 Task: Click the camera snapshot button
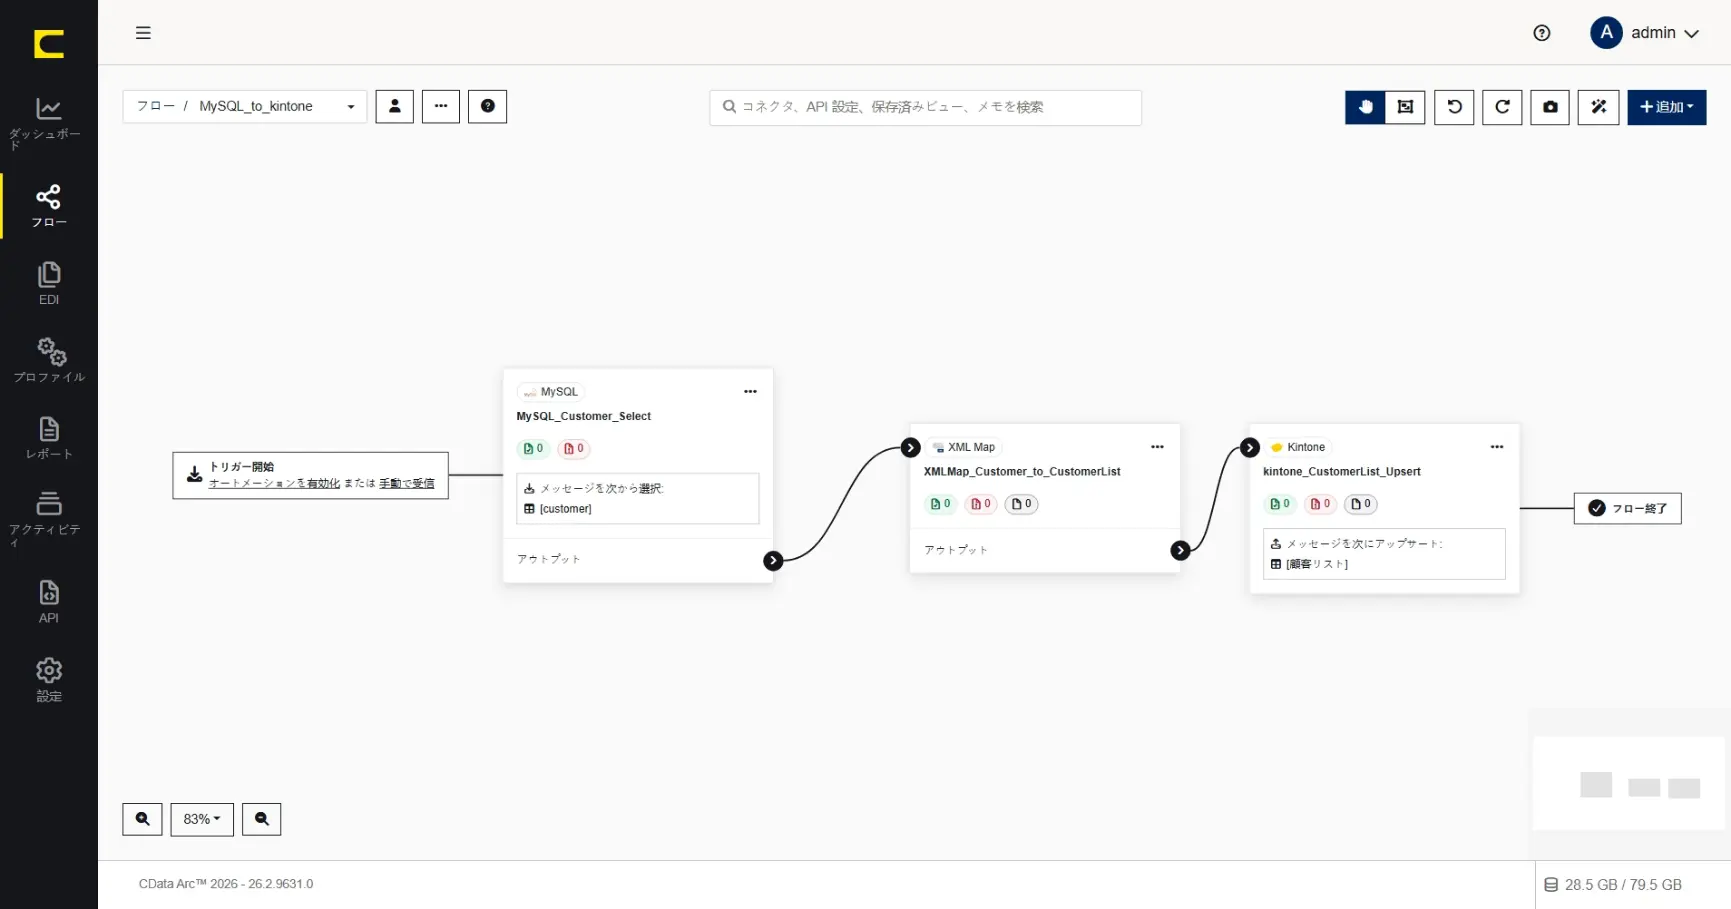tap(1550, 107)
